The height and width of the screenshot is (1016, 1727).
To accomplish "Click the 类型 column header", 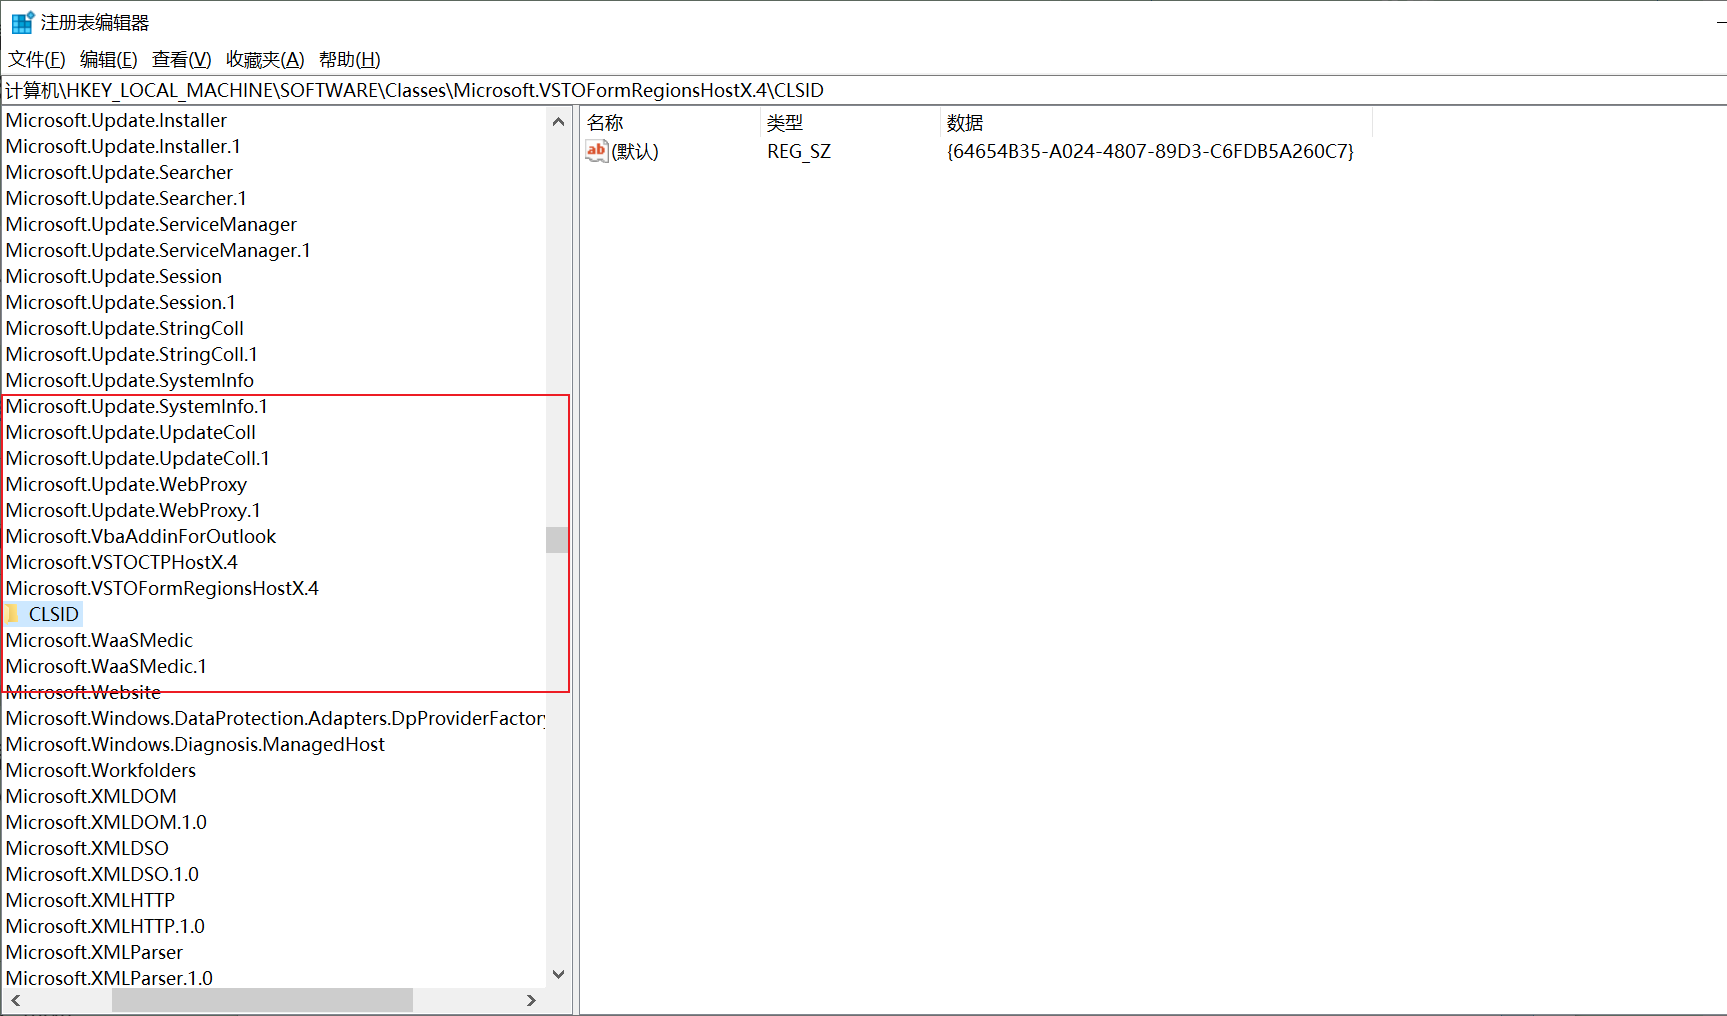I will 850,123.
